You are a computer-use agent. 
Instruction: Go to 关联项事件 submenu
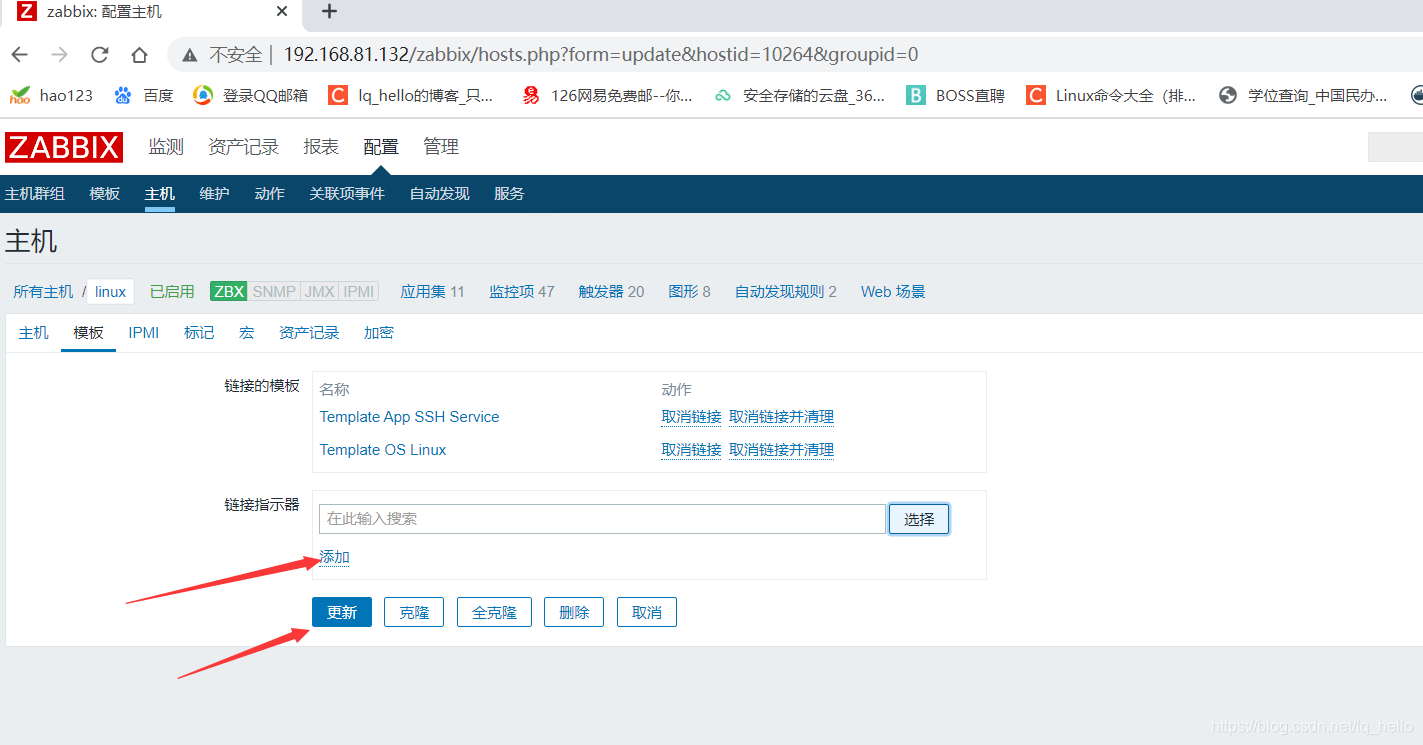coord(347,194)
